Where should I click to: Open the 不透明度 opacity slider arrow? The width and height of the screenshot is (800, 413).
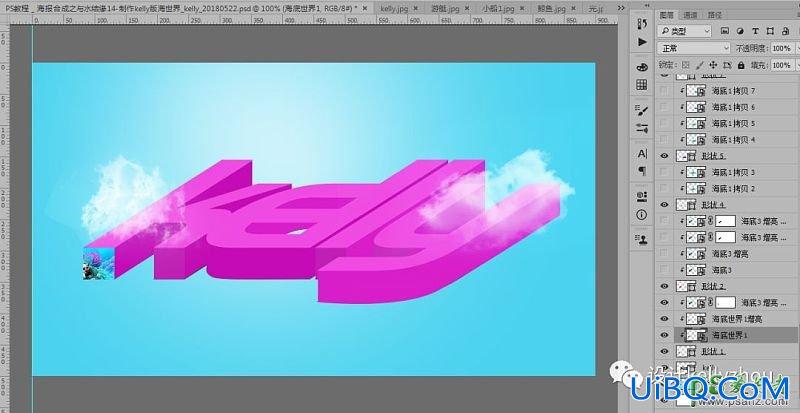pos(796,48)
